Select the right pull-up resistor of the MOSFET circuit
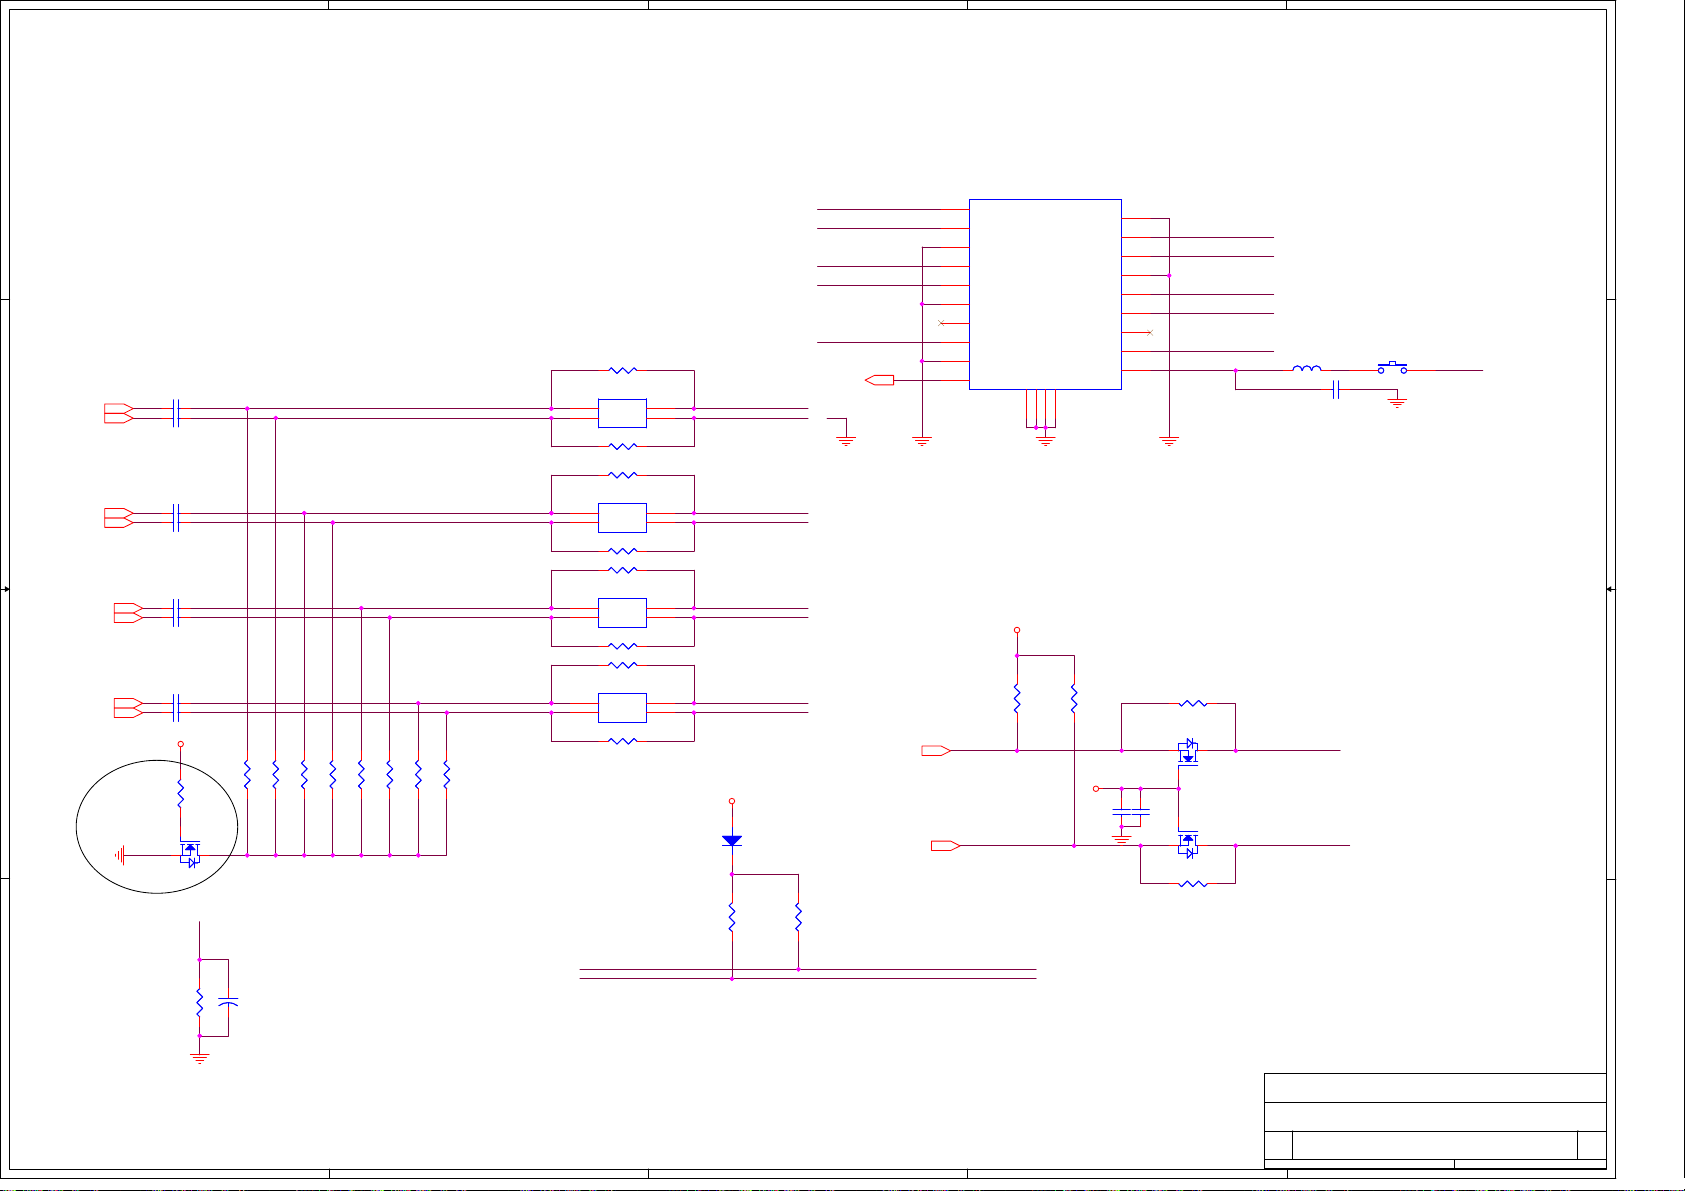 click(x=1074, y=698)
